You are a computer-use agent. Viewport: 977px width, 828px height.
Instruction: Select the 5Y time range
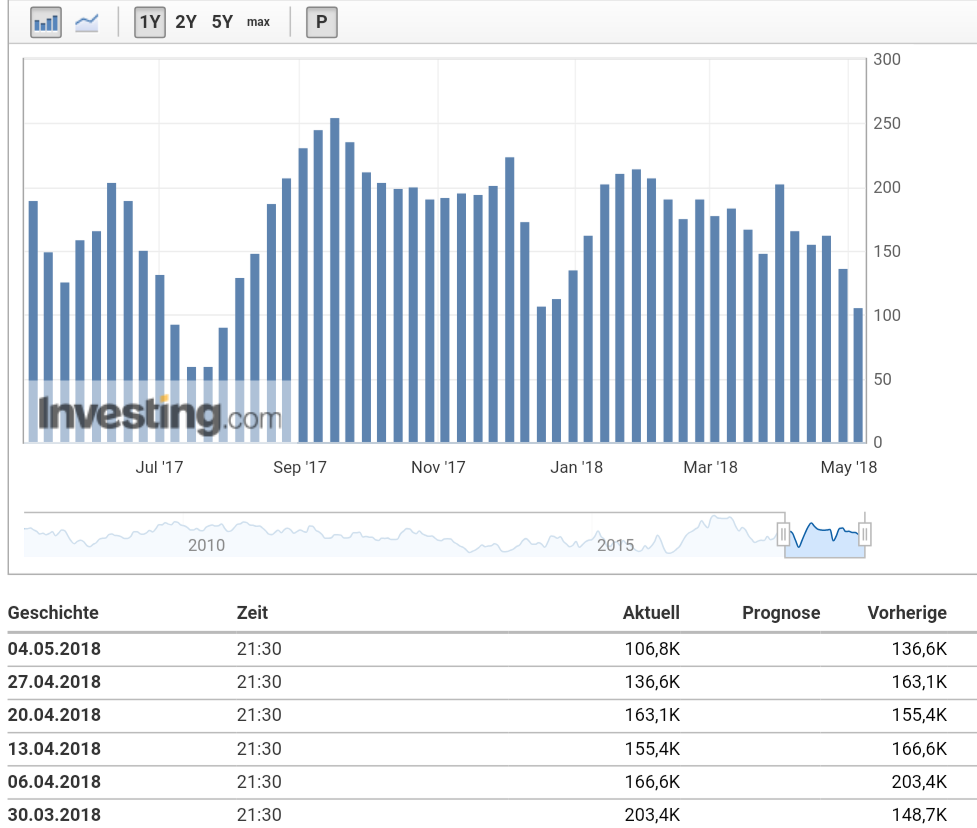pos(222,22)
